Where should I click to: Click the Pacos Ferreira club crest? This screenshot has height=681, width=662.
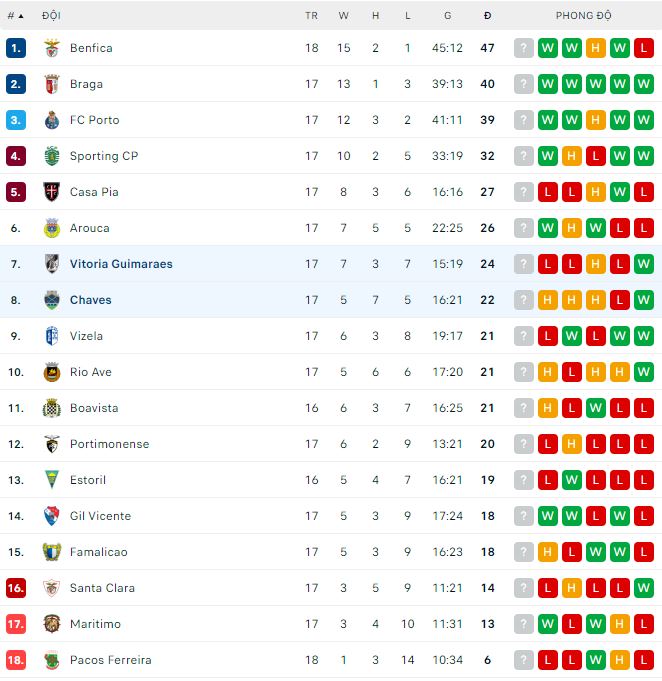point(52,660)
